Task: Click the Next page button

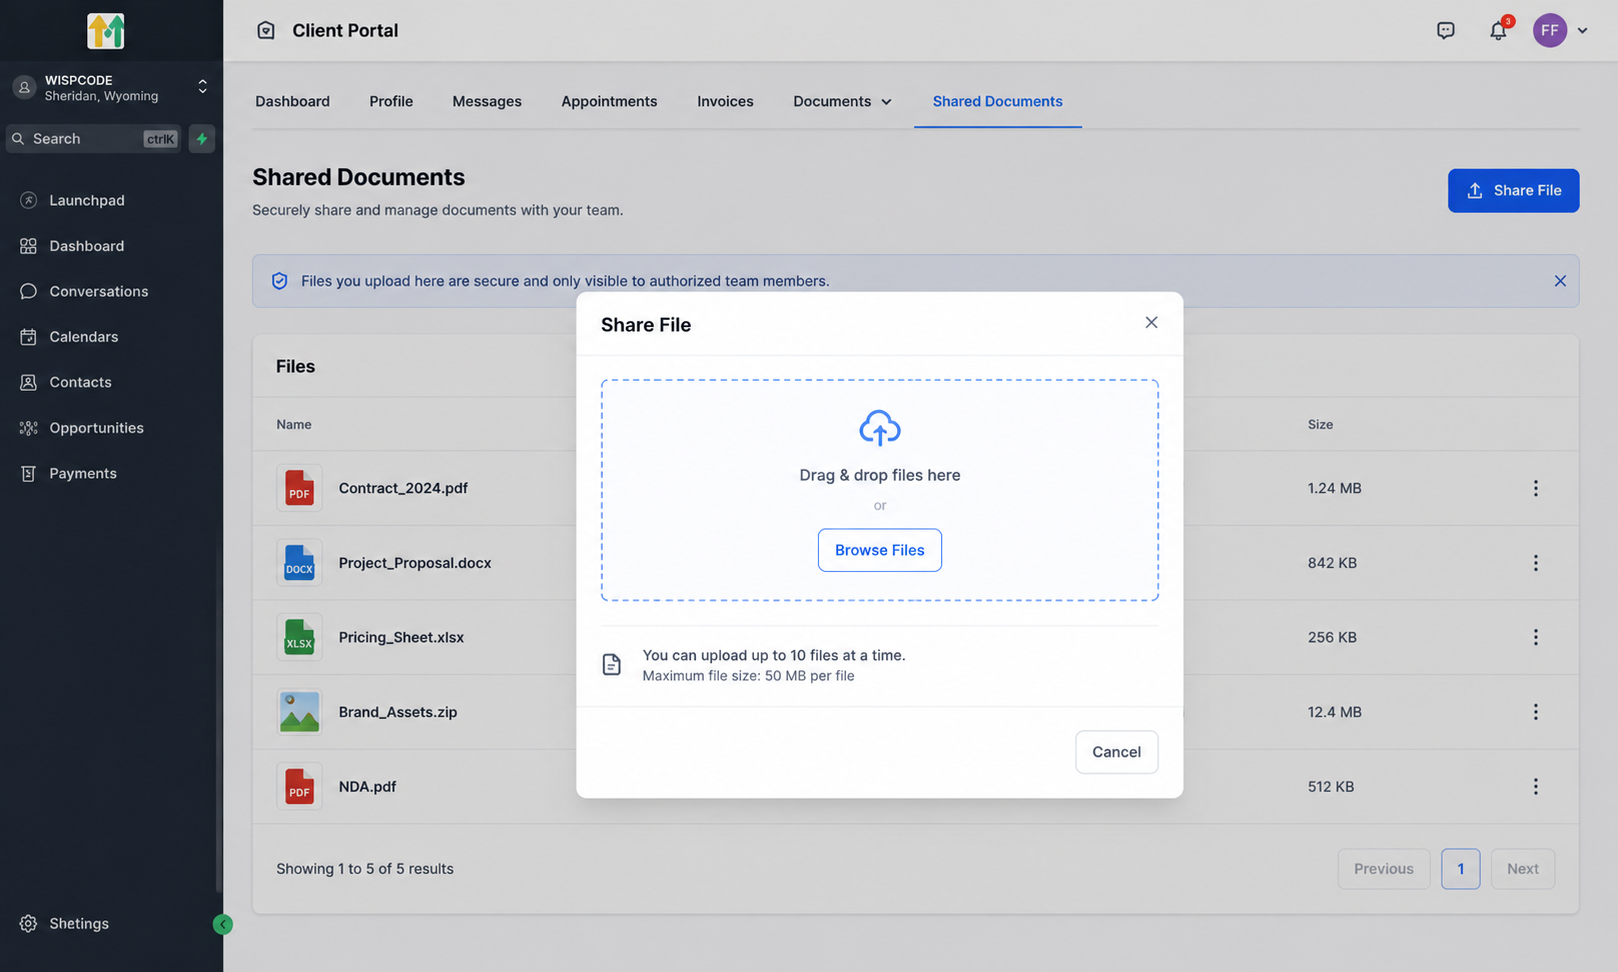Action: pos(1522,869)
